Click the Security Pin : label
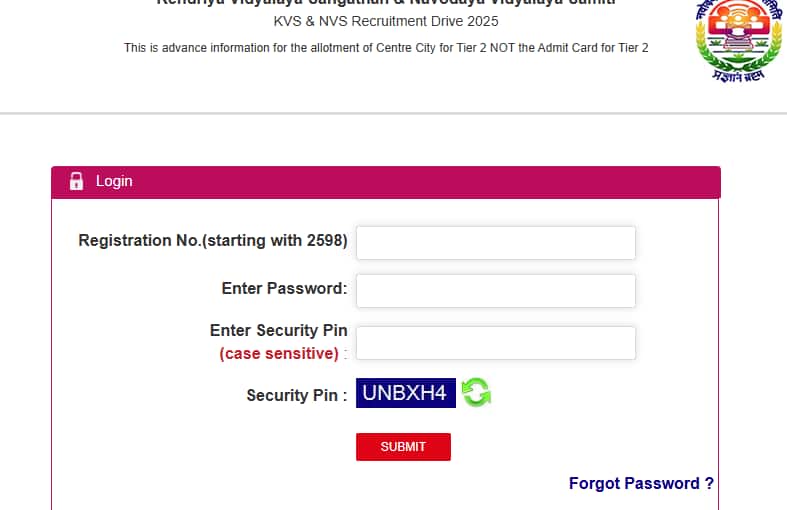This screenshot has width=787, height=510. [296, 395]
